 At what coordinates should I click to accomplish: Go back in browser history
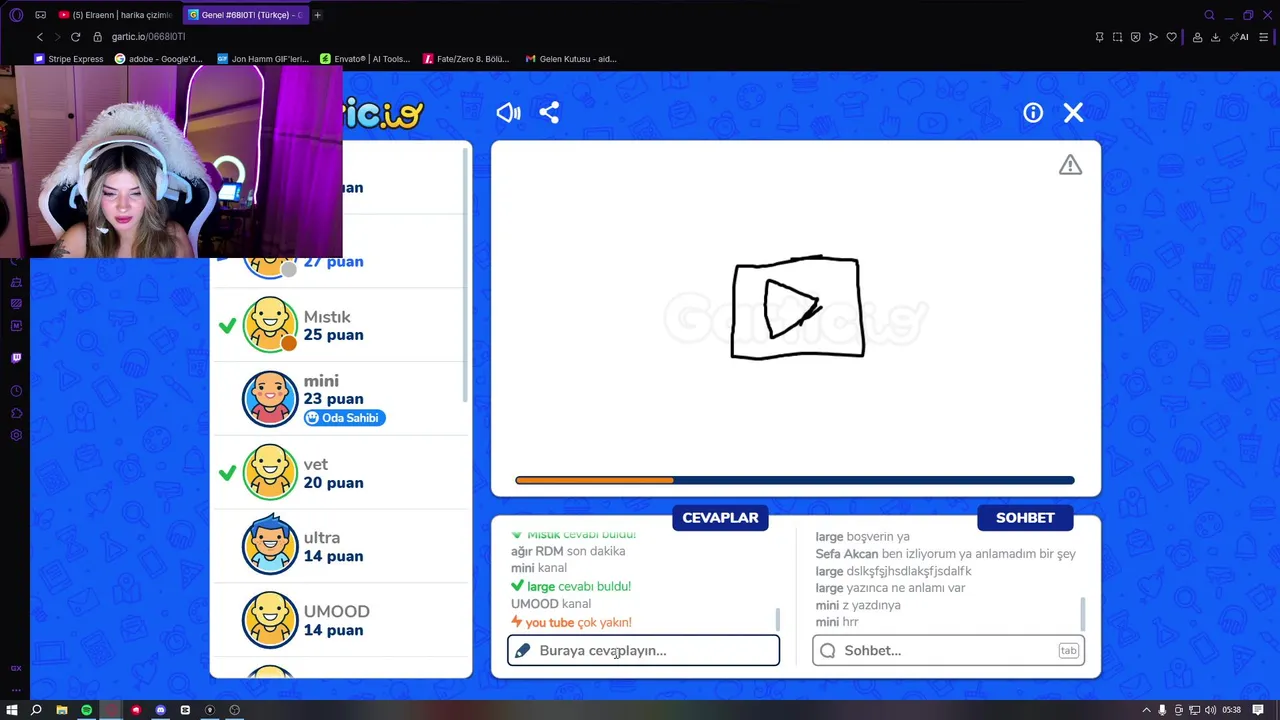click(40, 37)
